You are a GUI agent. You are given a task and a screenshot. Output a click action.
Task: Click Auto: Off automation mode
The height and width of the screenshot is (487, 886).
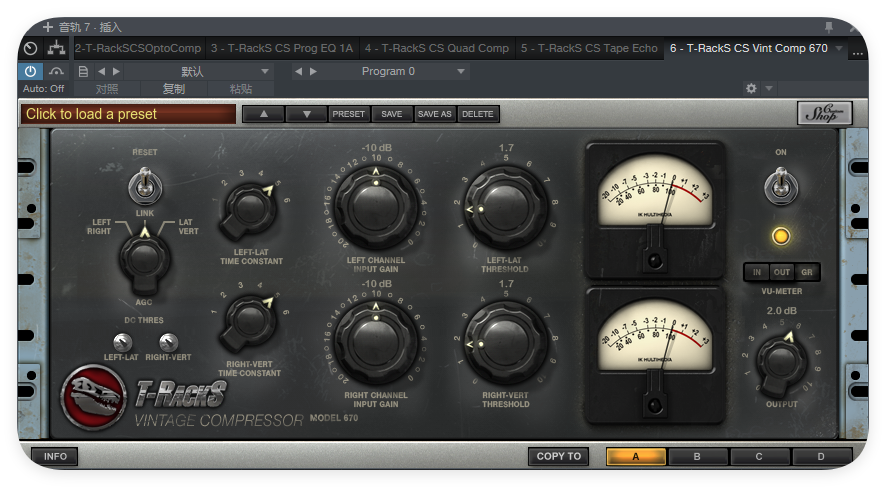(44, 89)
